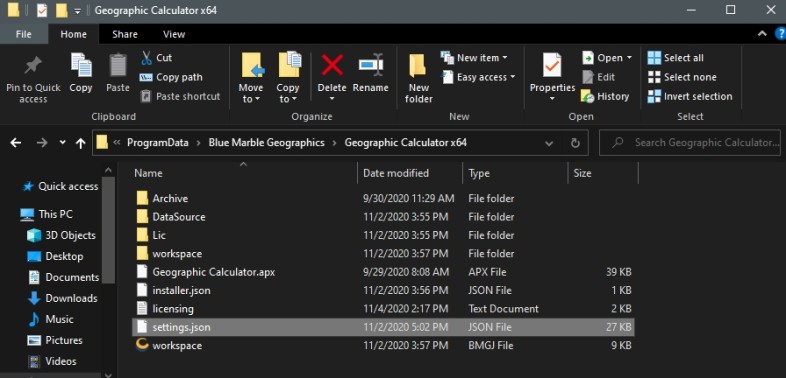Open Documents in navigation pane

[63, 277]
